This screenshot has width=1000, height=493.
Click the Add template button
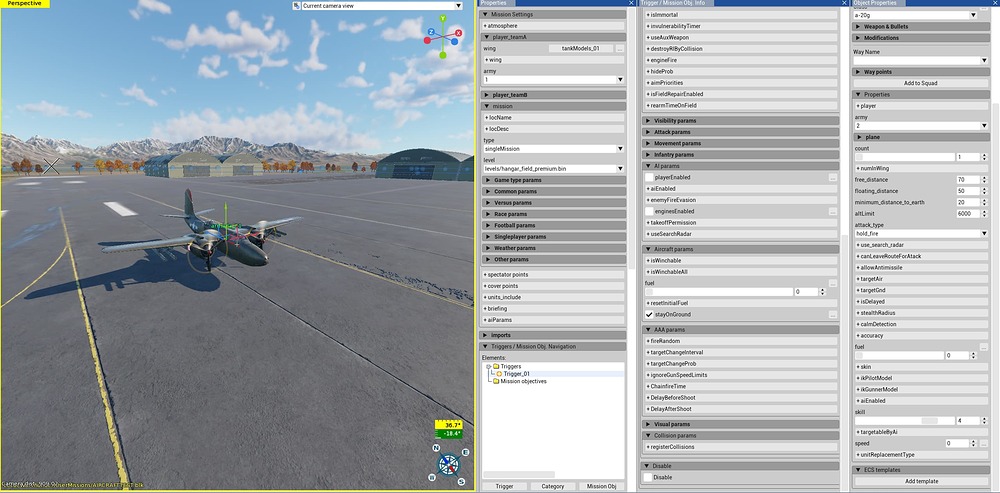pos(921,482)
